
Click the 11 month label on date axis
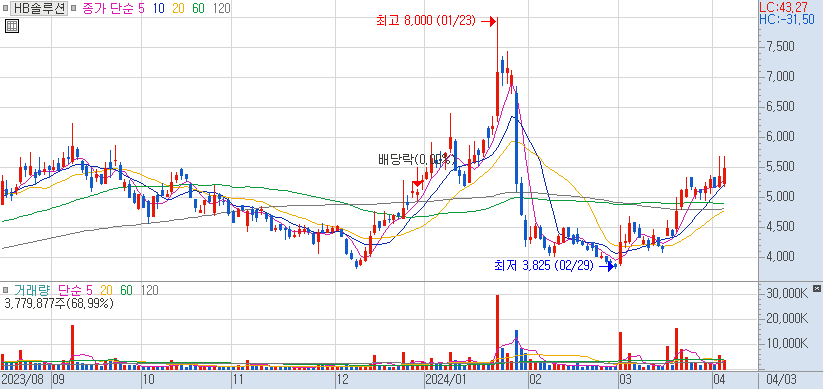(x=239, y=380)
